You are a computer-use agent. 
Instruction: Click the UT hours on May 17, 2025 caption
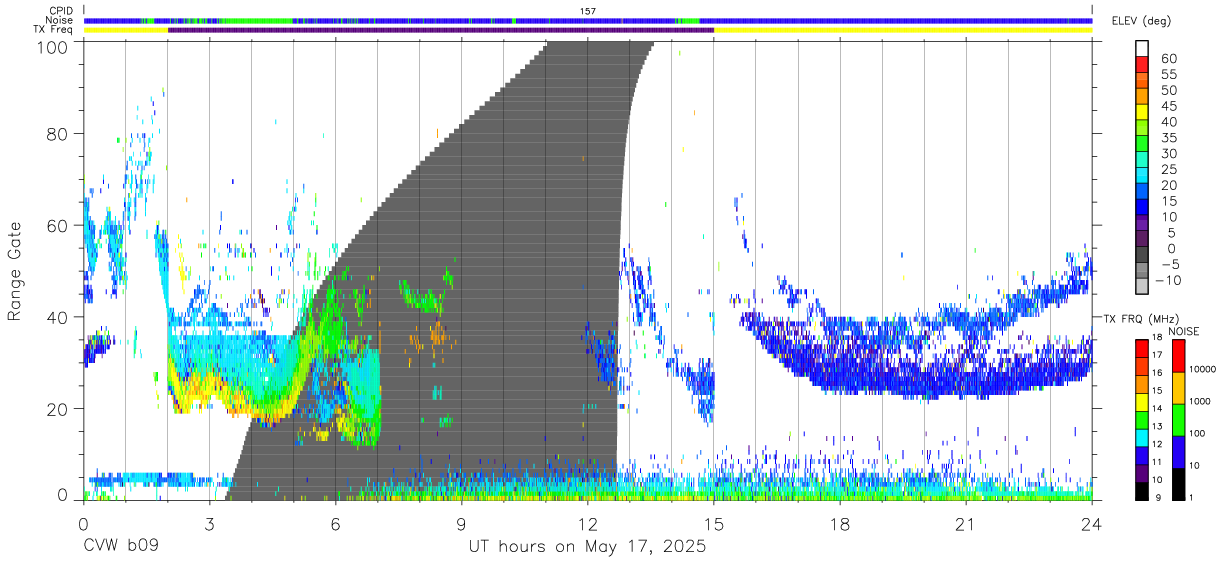(x=588, y=547)
